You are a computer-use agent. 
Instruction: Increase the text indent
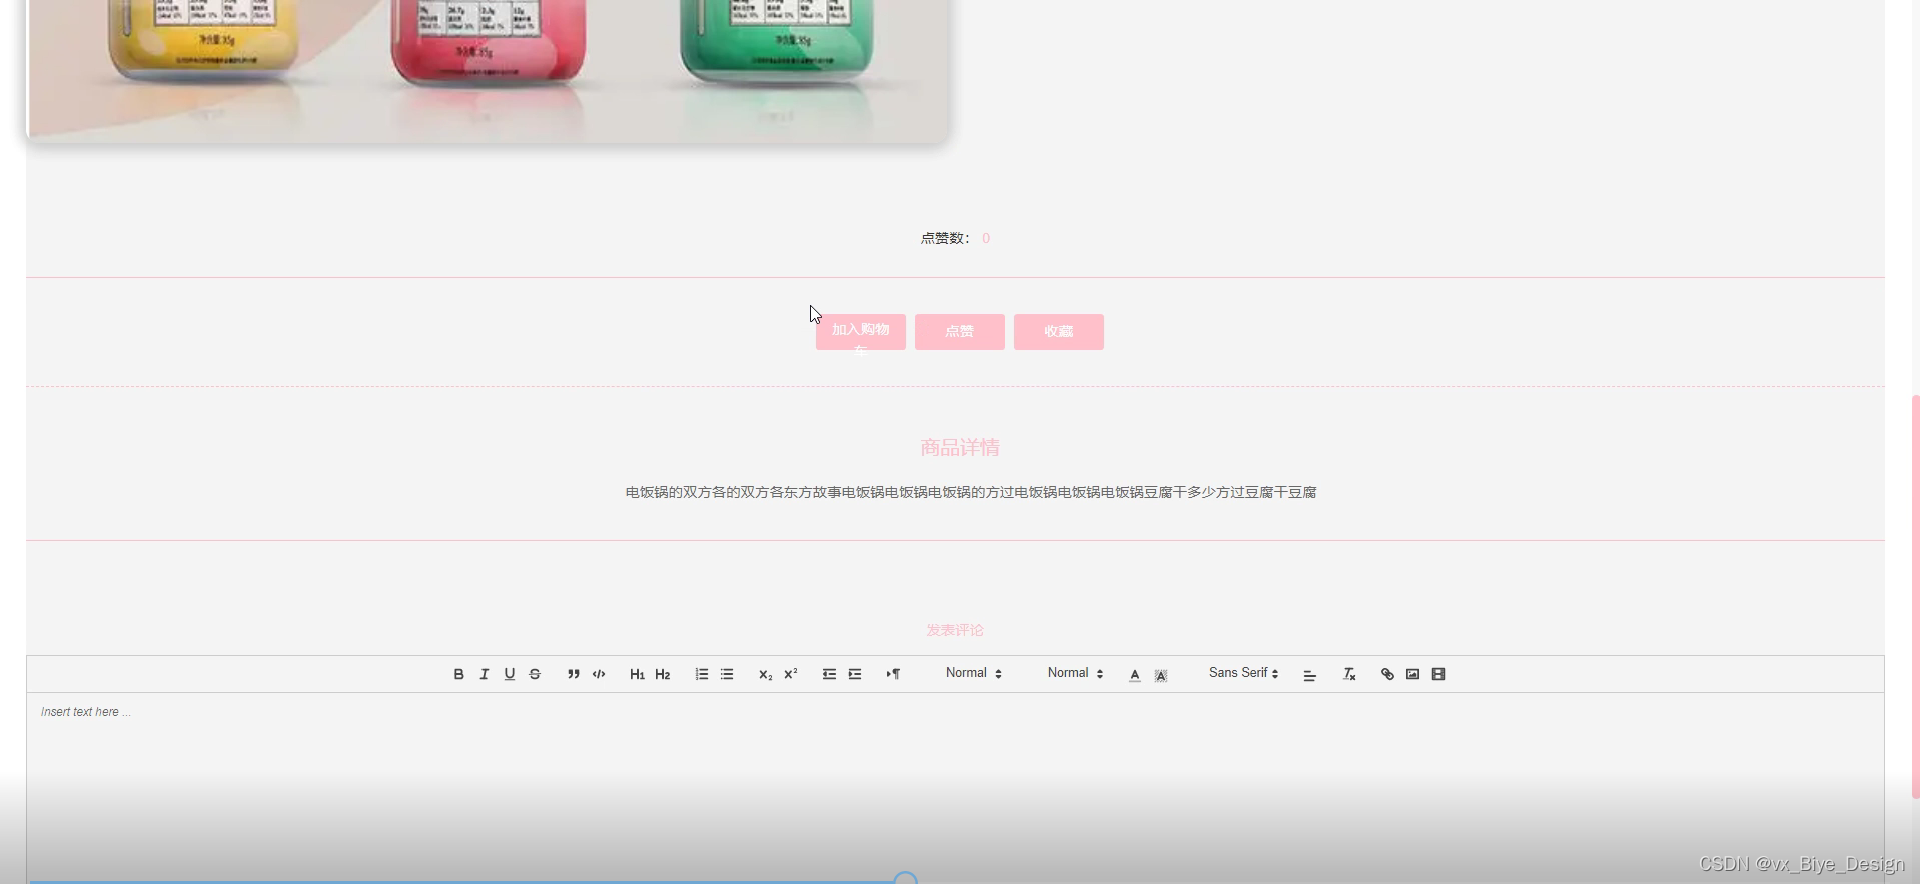coord(855,674)
